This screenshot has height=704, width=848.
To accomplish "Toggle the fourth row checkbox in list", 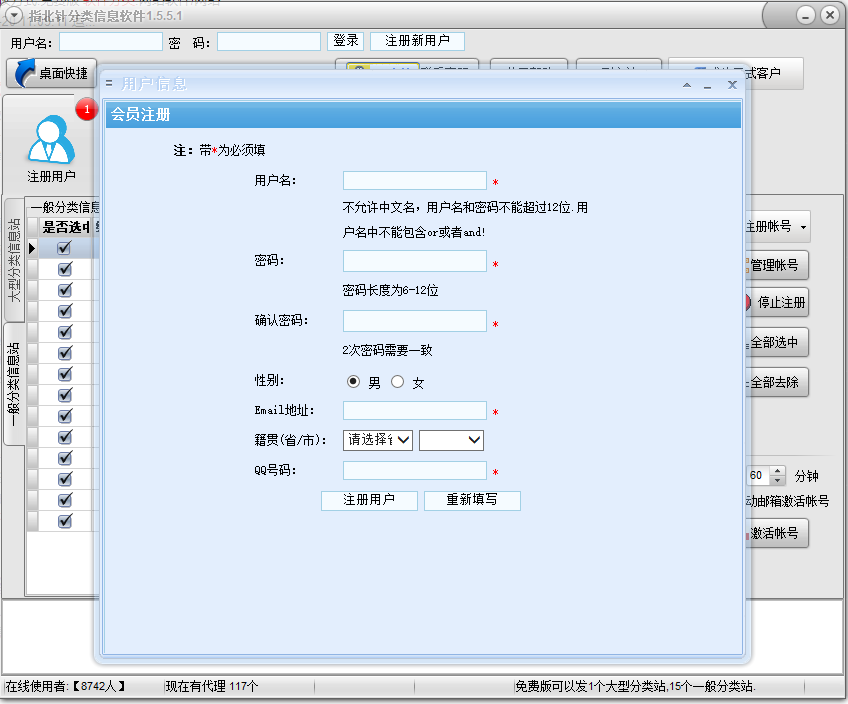I will tap(64, 311).
